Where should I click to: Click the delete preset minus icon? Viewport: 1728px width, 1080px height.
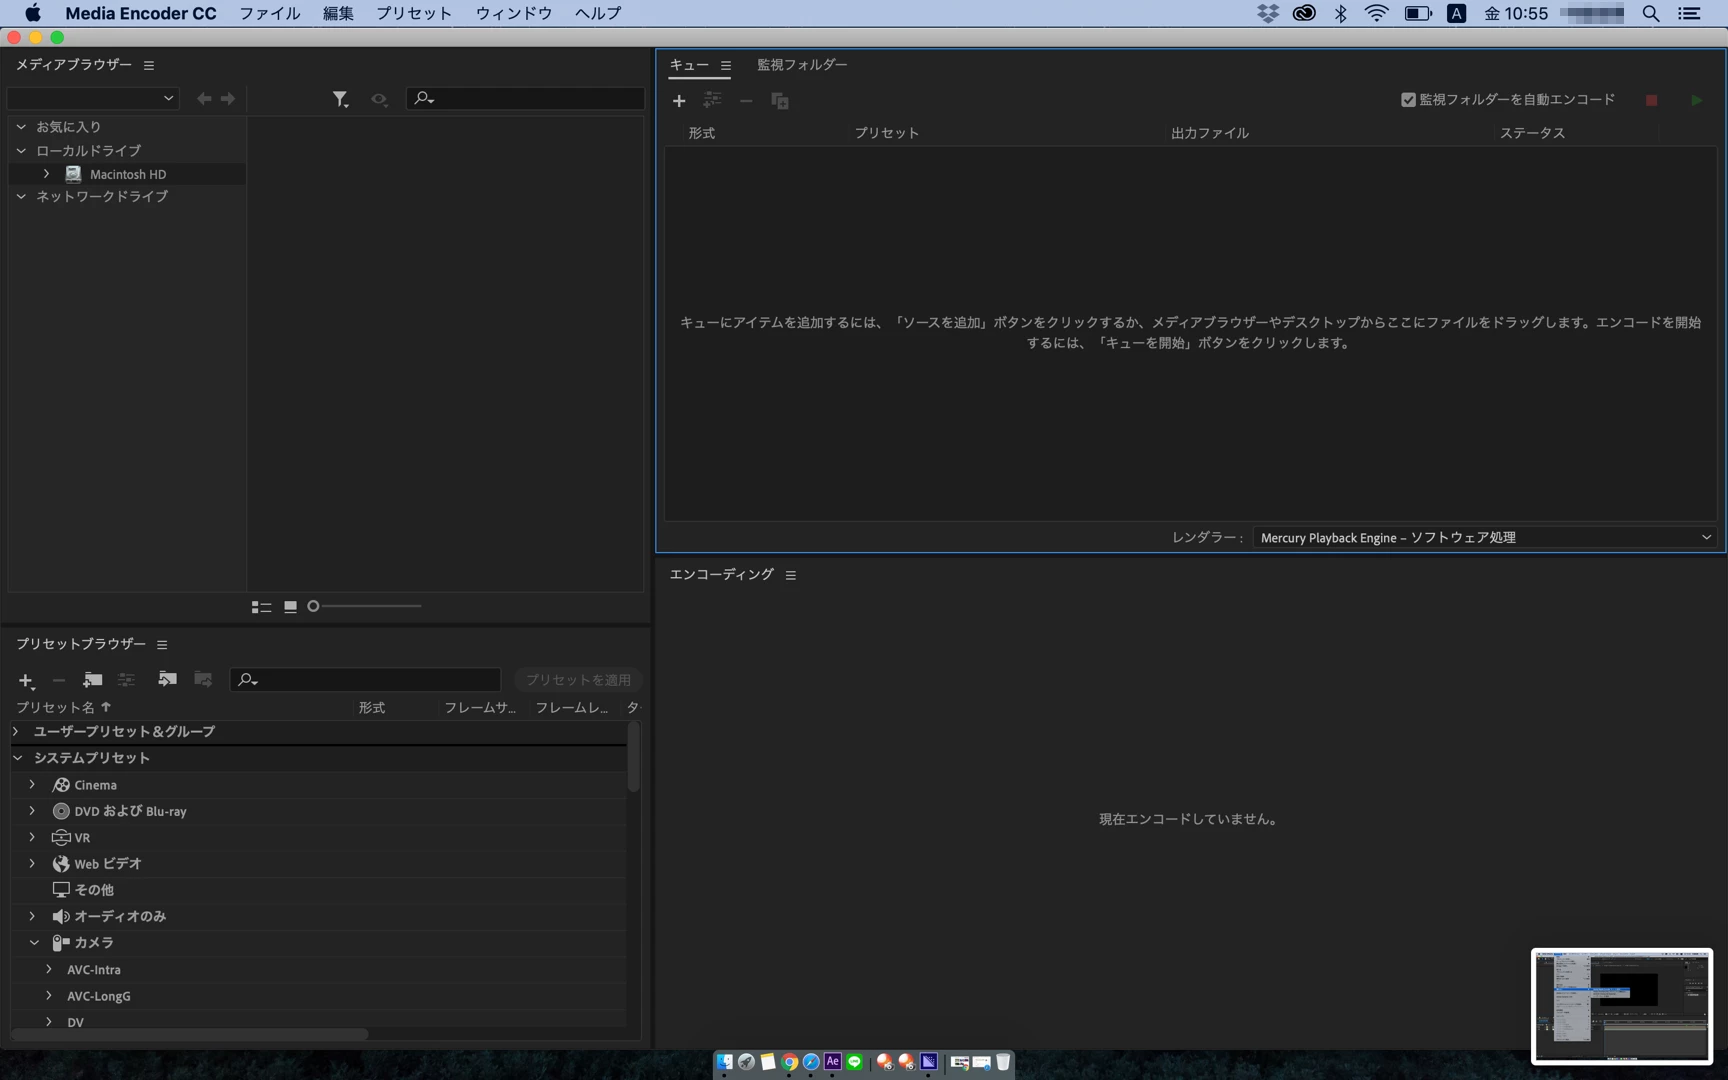(x=59, y=680)
